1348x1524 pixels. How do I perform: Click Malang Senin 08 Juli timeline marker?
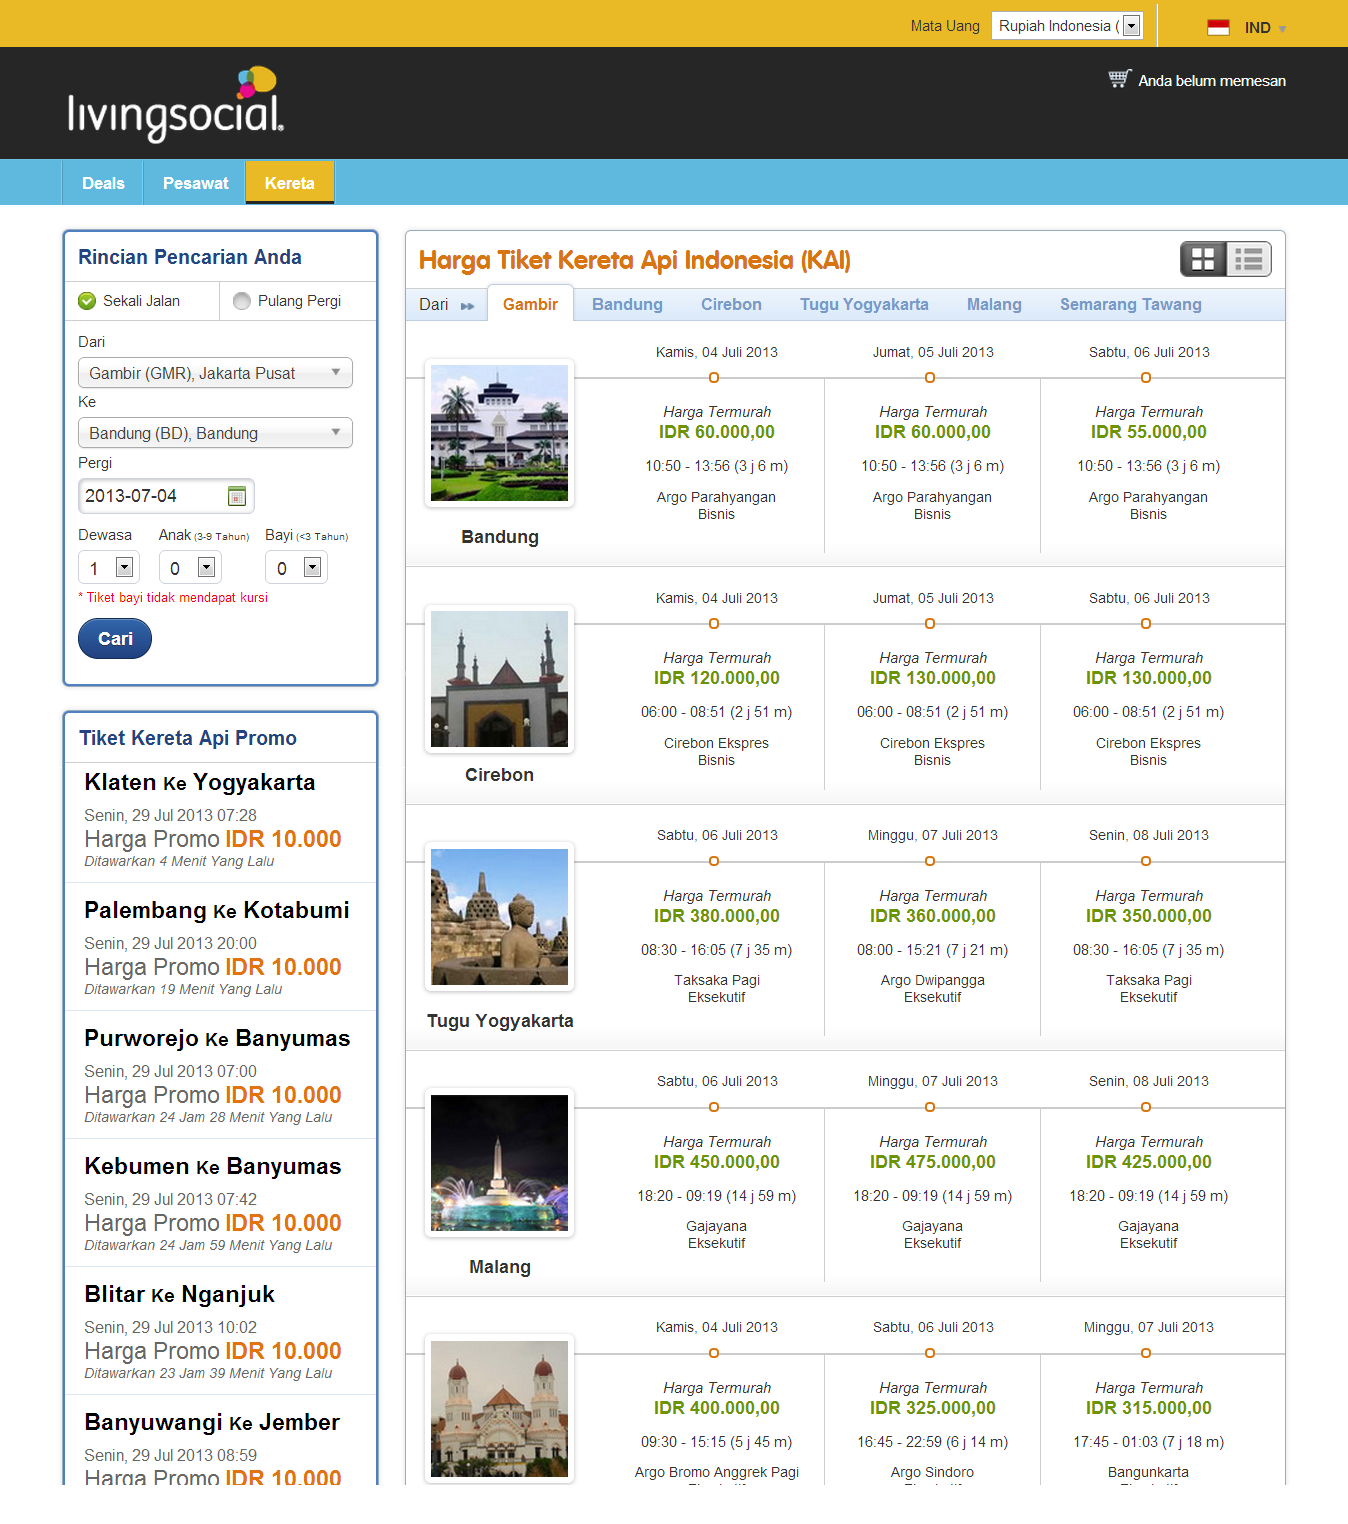click(x=1146, y=1107)
